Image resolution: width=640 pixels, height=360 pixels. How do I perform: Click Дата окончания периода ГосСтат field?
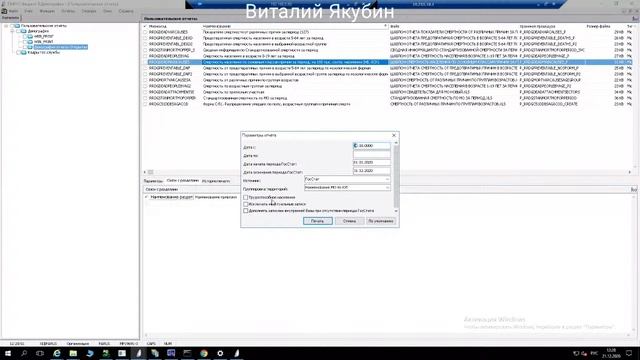pyautogui.click(x=372, y=171)
